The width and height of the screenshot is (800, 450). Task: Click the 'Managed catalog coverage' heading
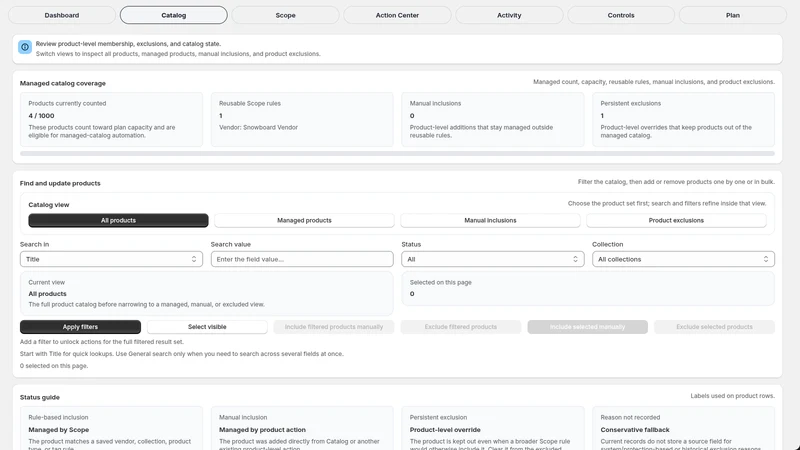[63, 83]
